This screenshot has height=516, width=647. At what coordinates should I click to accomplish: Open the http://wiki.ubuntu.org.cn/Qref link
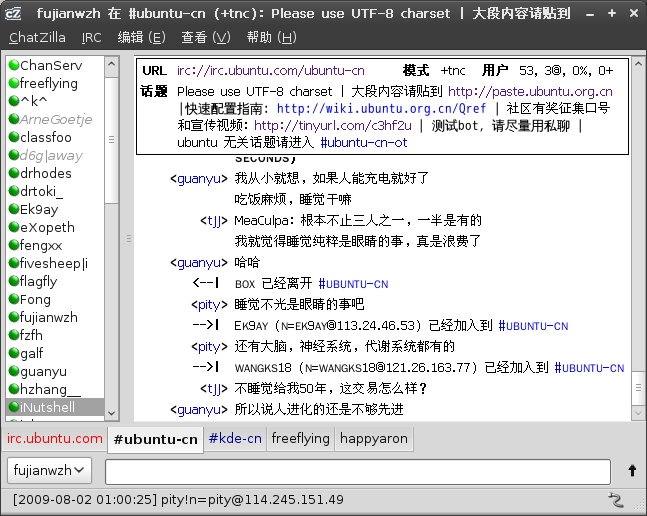pyautogui.click(x=381, y=108)
